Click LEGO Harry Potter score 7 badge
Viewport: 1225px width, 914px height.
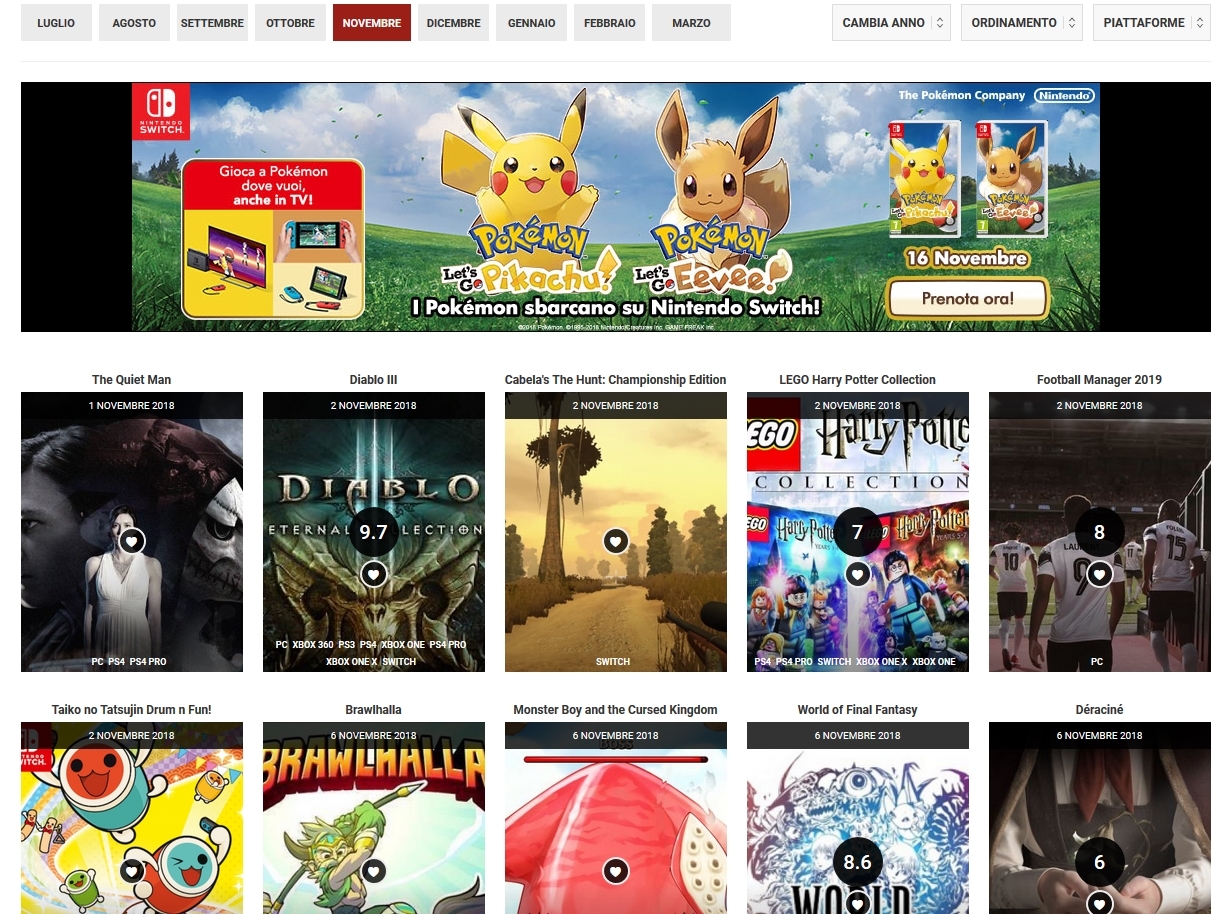[858, 532]
